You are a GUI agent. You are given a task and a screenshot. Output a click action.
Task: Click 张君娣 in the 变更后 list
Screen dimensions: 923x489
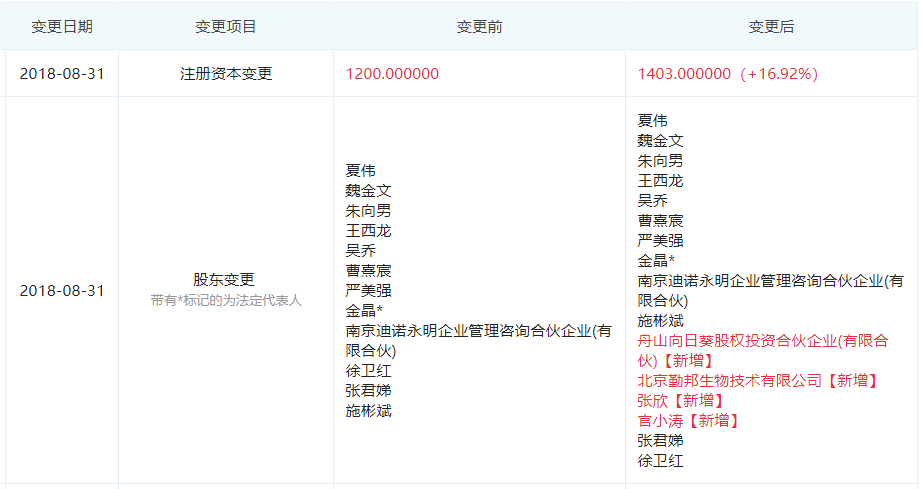660,441
